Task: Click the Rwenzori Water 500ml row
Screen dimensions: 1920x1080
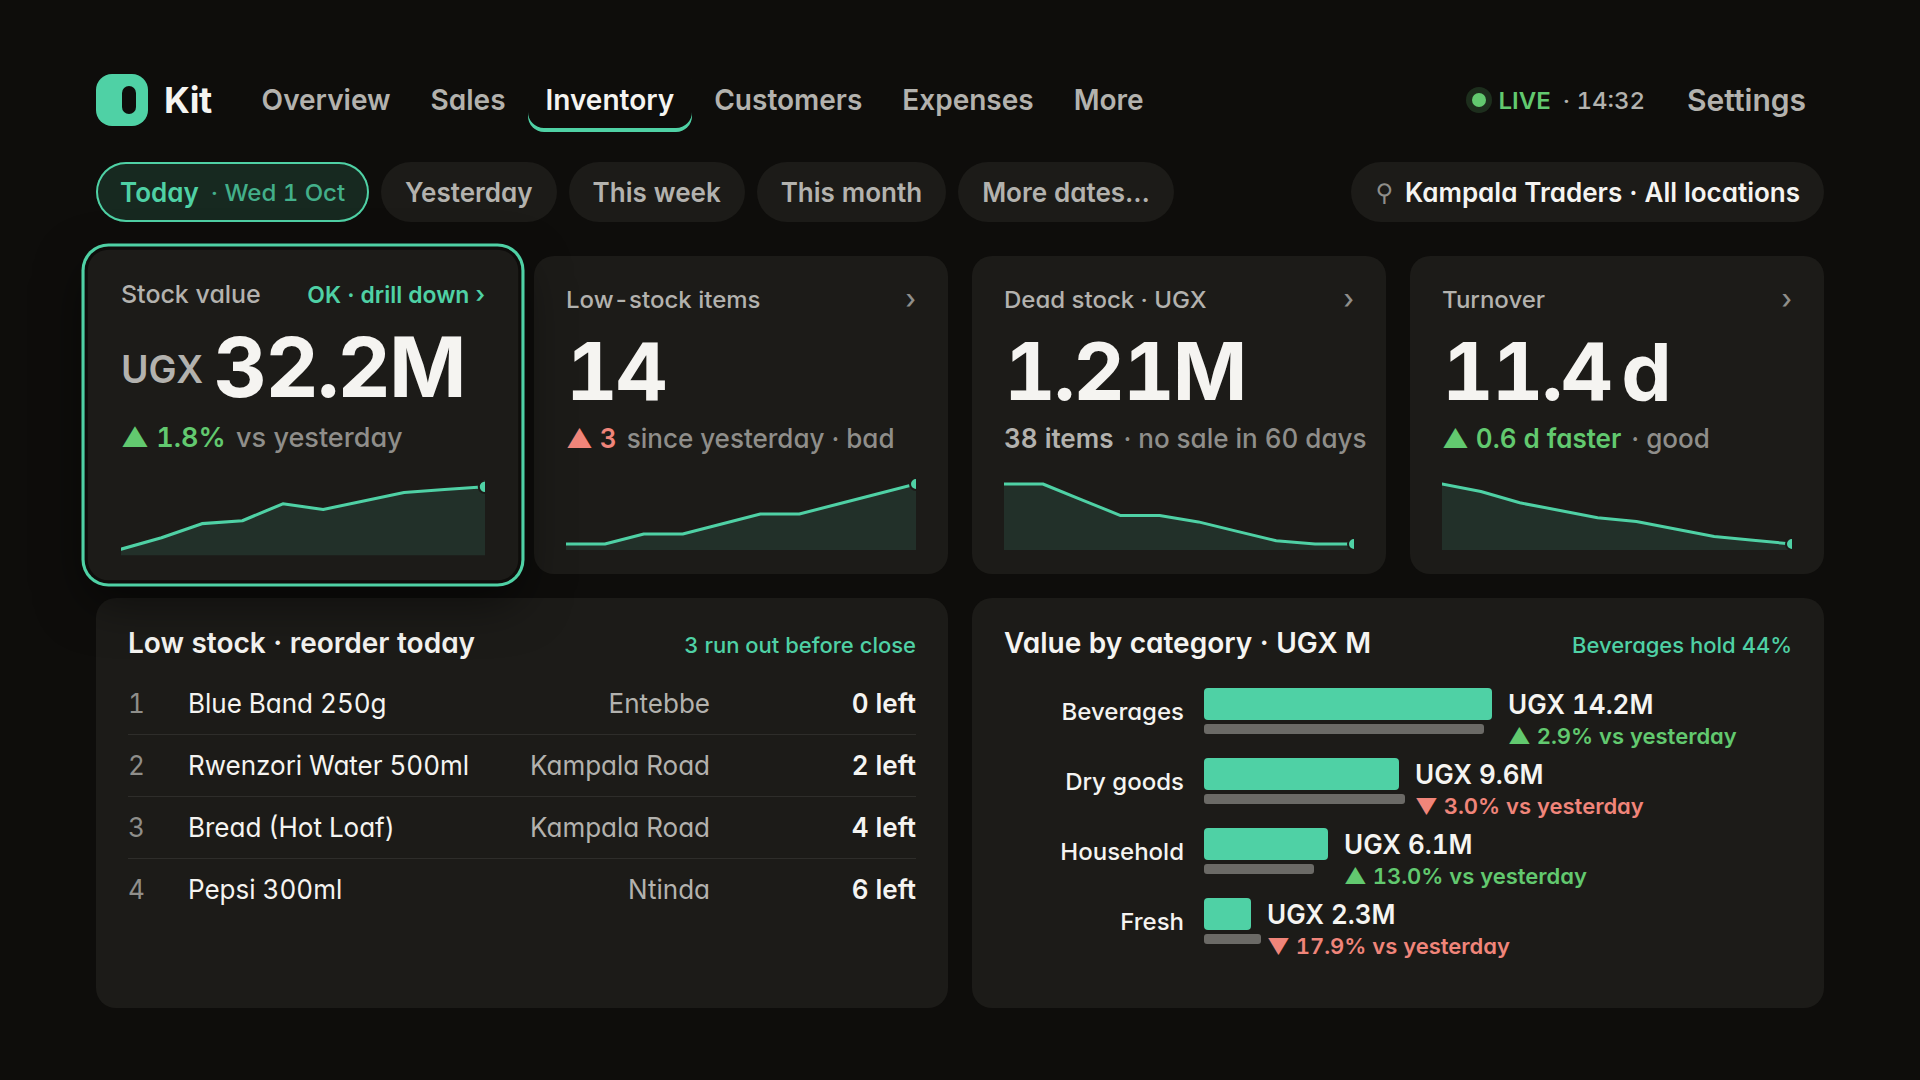Action: tap(522, 766)
